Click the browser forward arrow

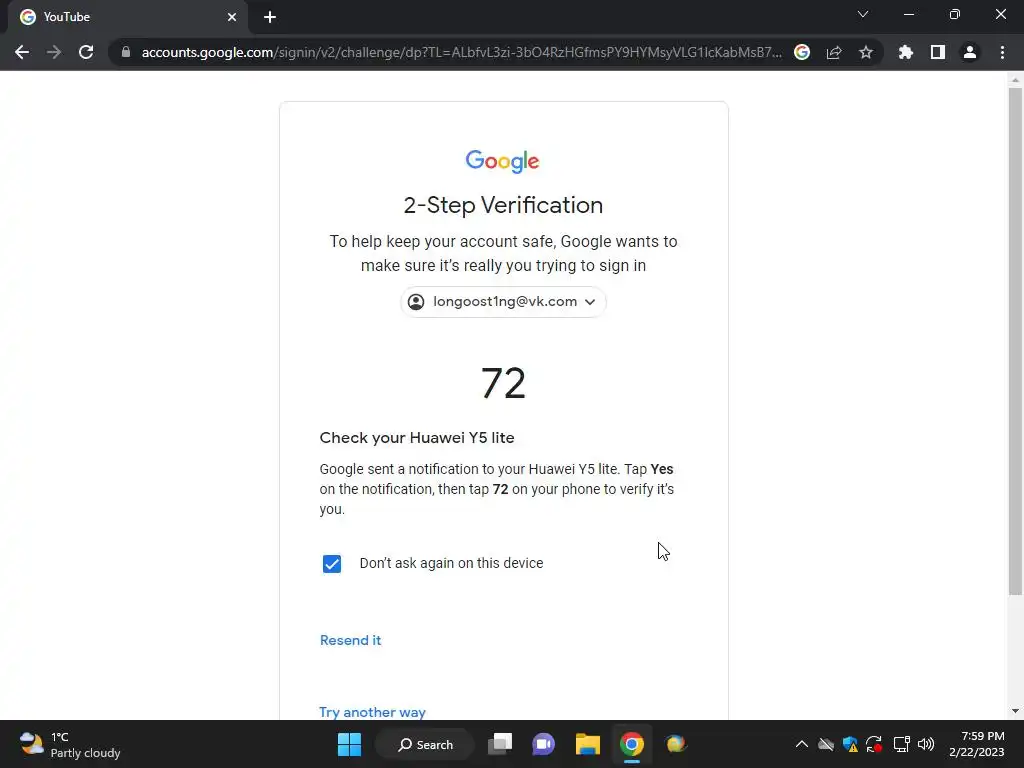(x=54, y=52)
